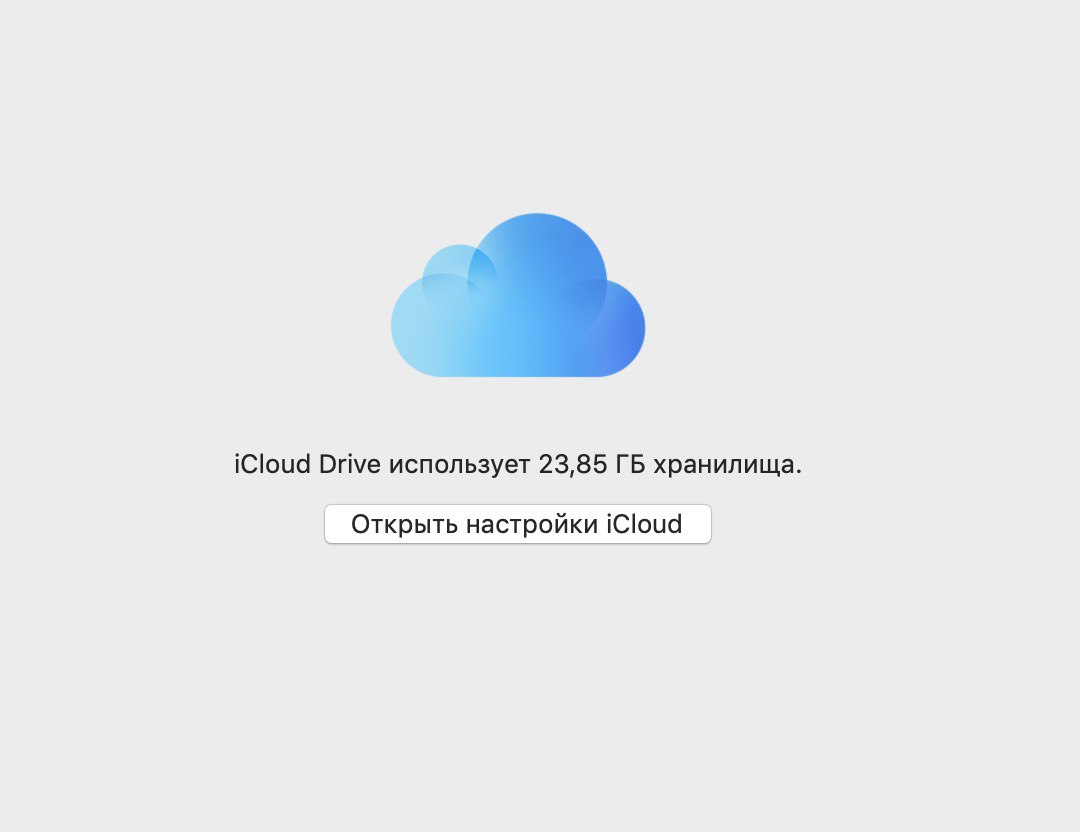
Task: Click the flat bottom edge of the cloud icon
Action: click(x=518, y=375)
